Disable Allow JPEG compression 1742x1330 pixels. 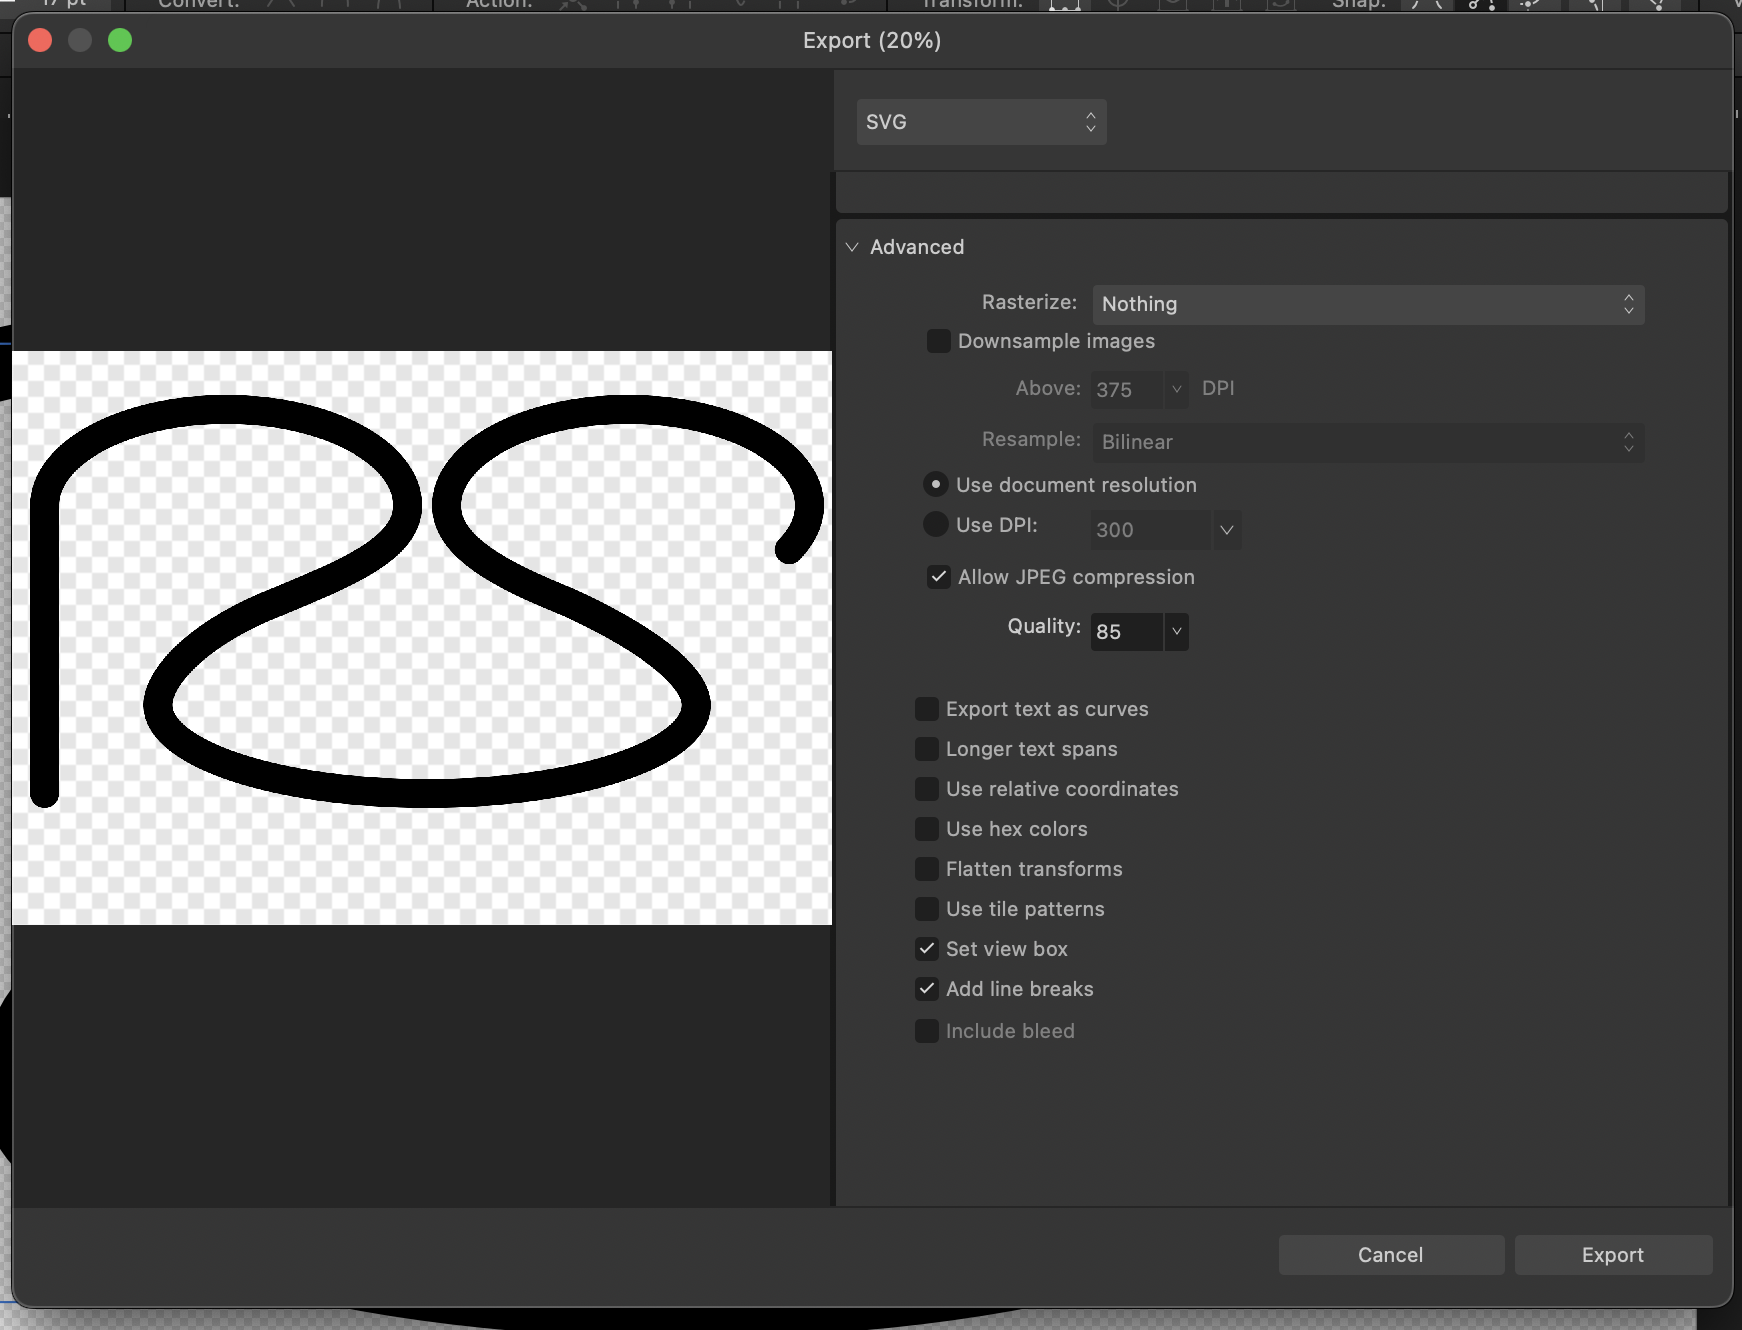pos(939,577)
